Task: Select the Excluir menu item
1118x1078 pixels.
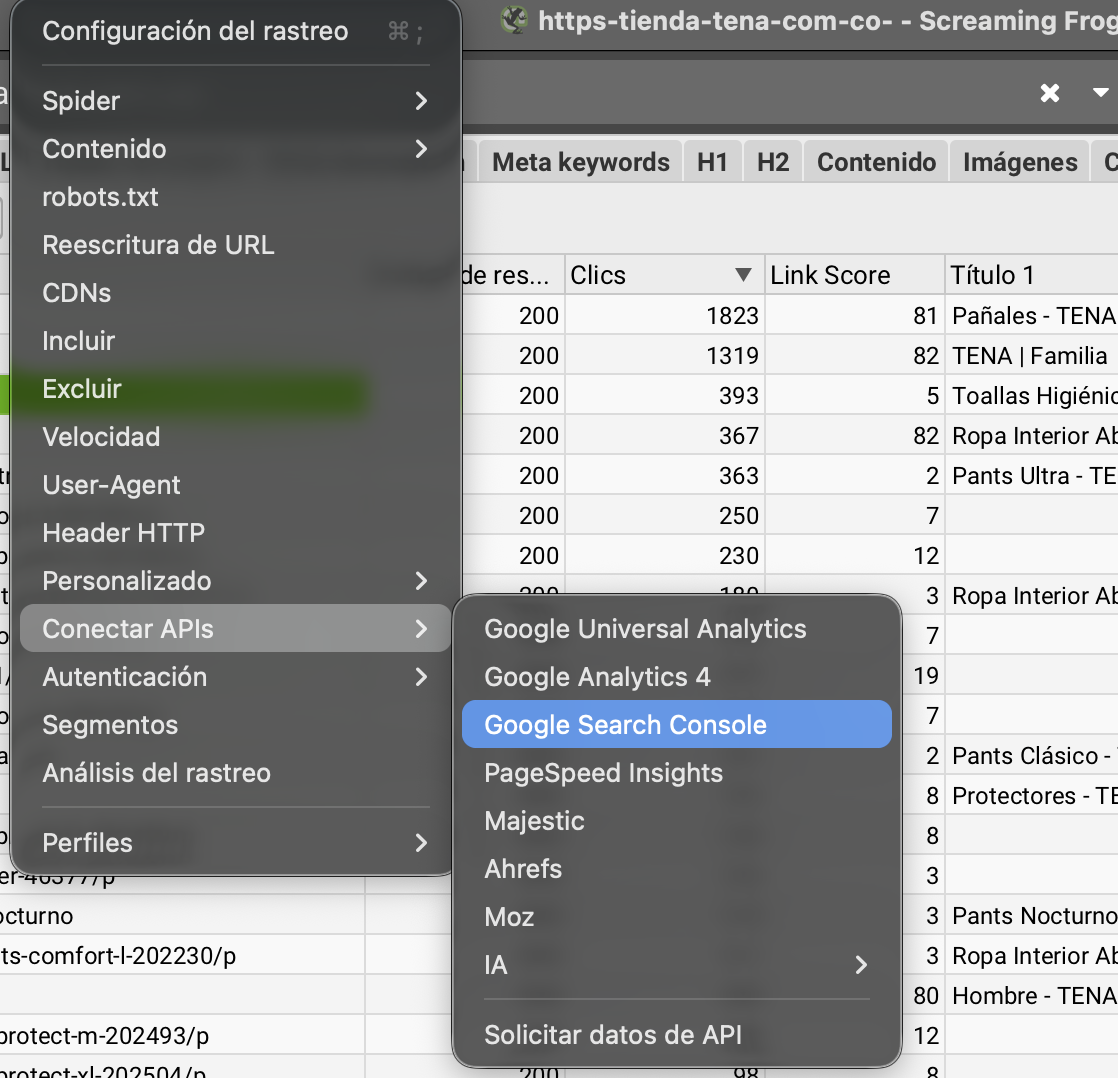Action: (82, 389)
